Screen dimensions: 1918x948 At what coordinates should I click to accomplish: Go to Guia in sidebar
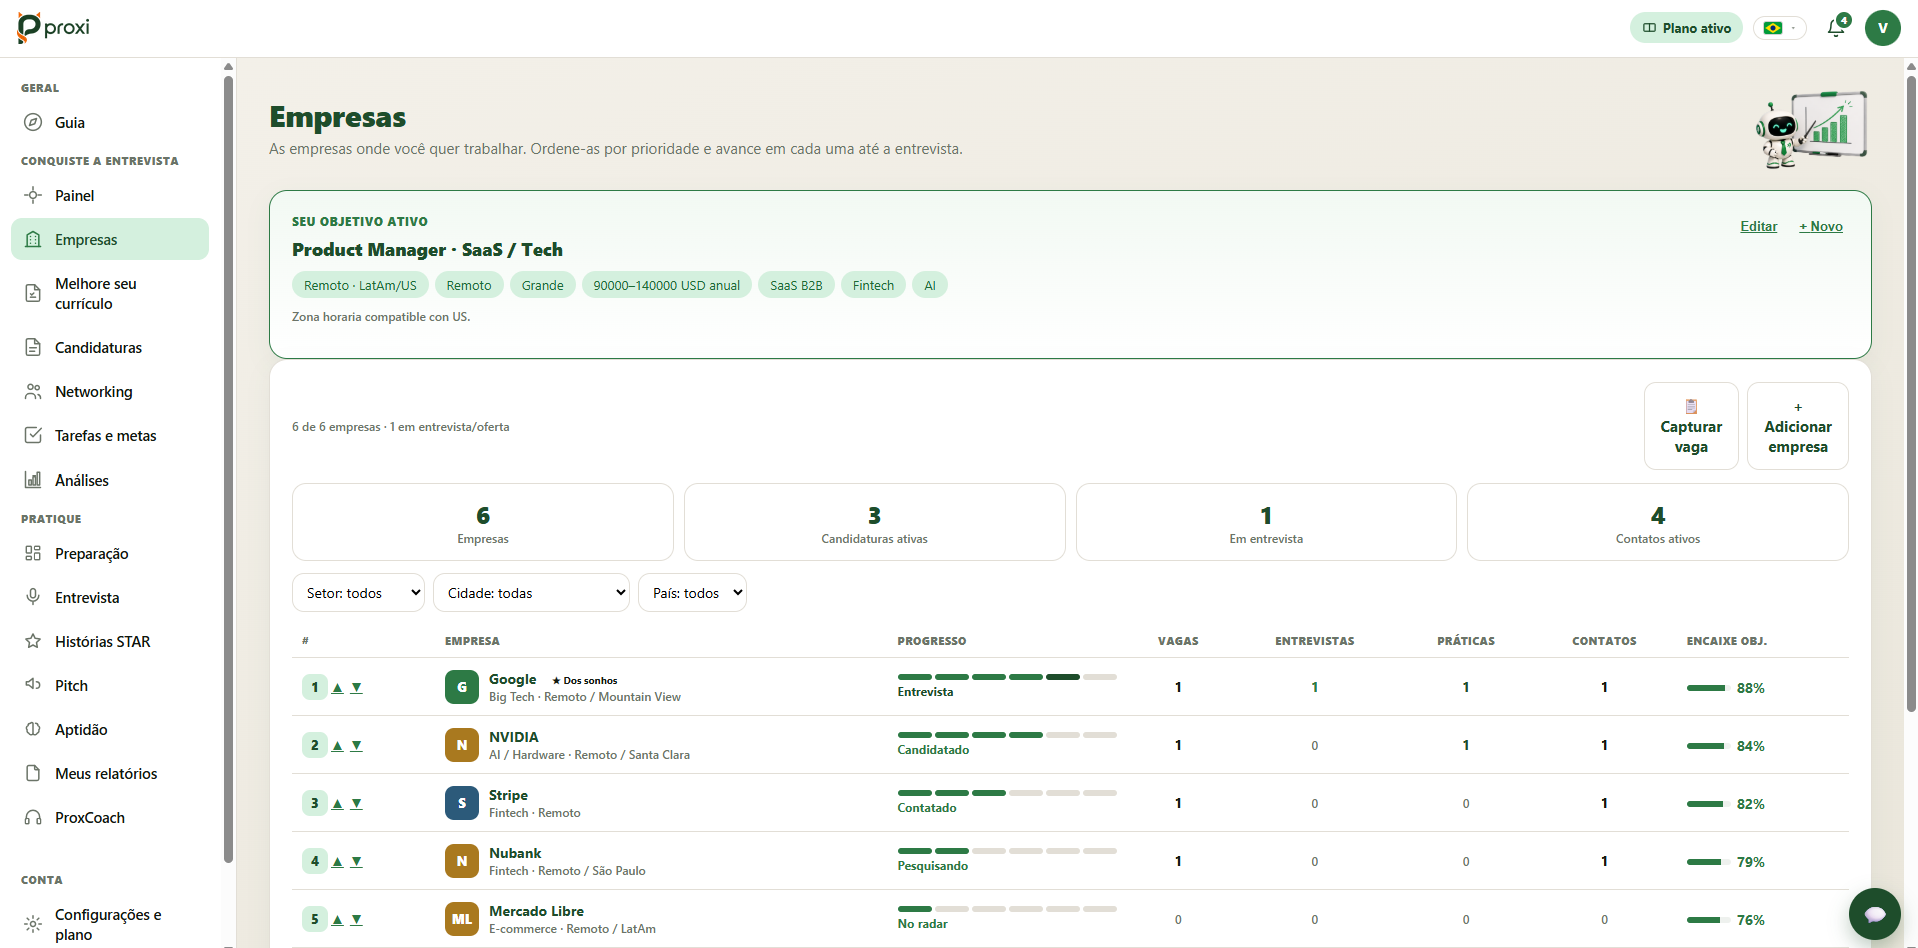110,122
